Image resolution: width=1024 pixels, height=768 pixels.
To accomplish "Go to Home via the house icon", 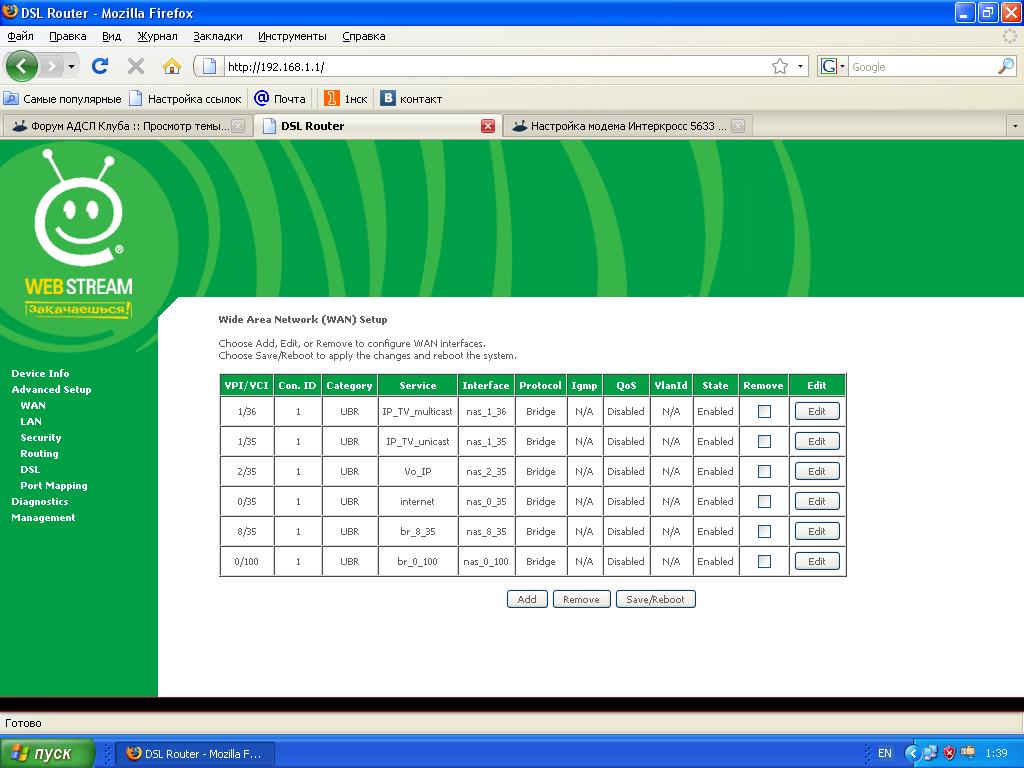I will [x=172, y=66].
